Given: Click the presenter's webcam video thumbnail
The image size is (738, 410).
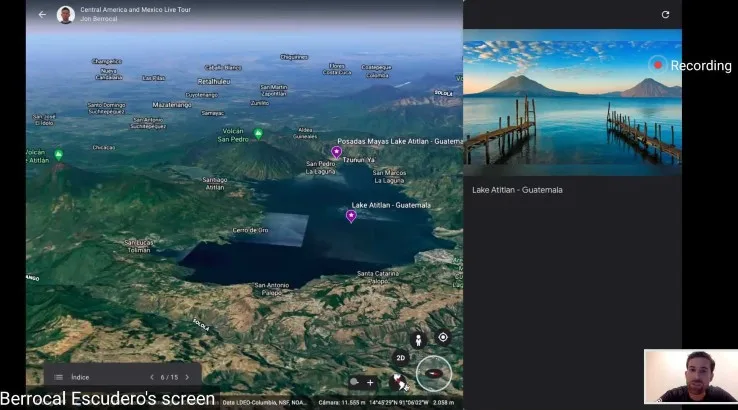Looking at the screenshot, I should click(690, 376).
